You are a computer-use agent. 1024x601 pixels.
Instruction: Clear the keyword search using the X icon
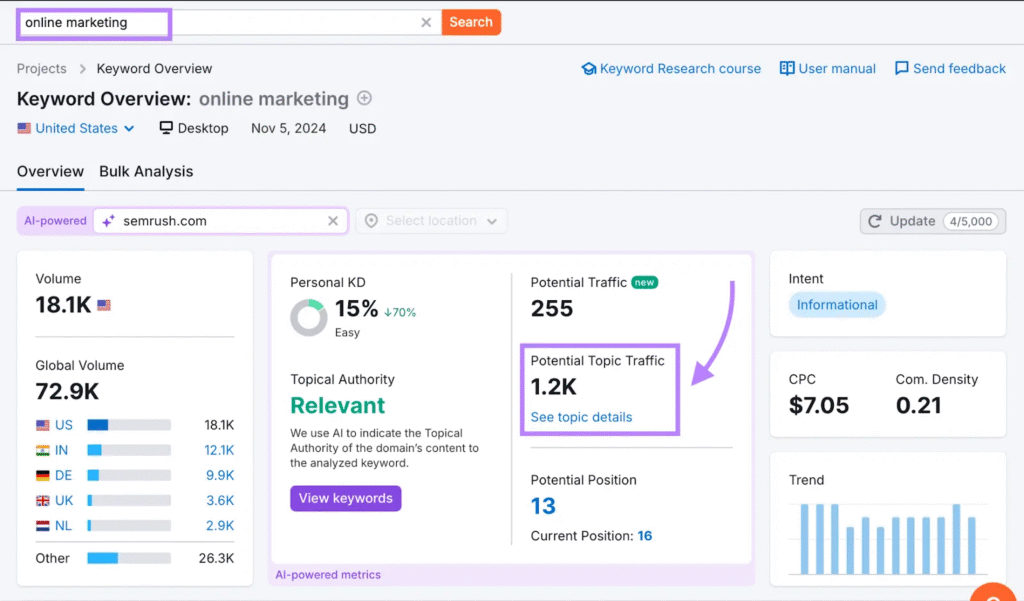click(x=426, y=21)
